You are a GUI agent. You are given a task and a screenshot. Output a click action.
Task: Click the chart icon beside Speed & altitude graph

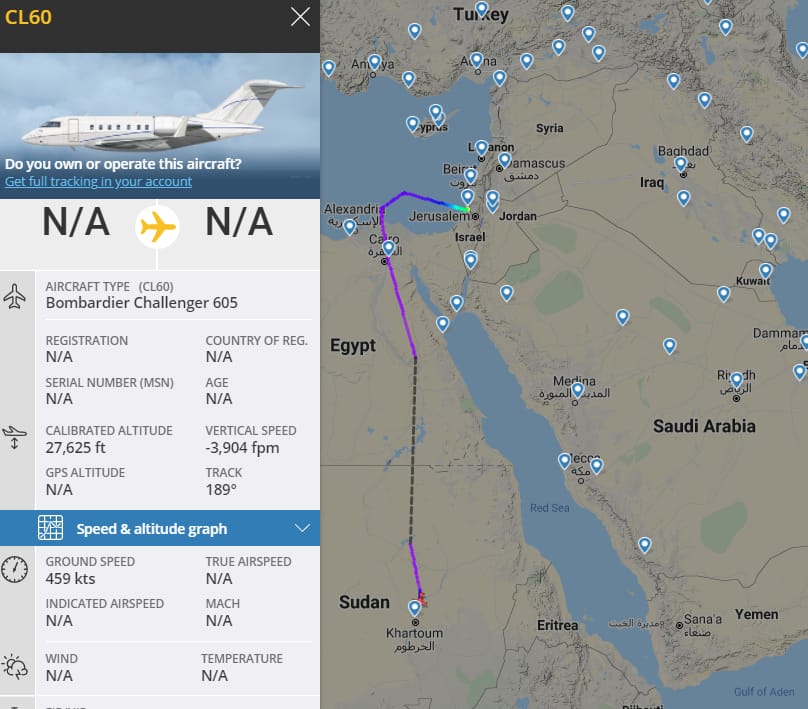coord(50,528)
